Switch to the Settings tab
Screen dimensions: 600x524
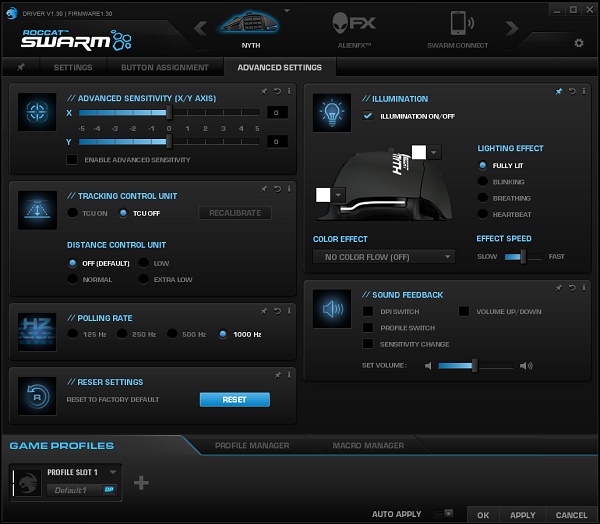coord(73,67)
